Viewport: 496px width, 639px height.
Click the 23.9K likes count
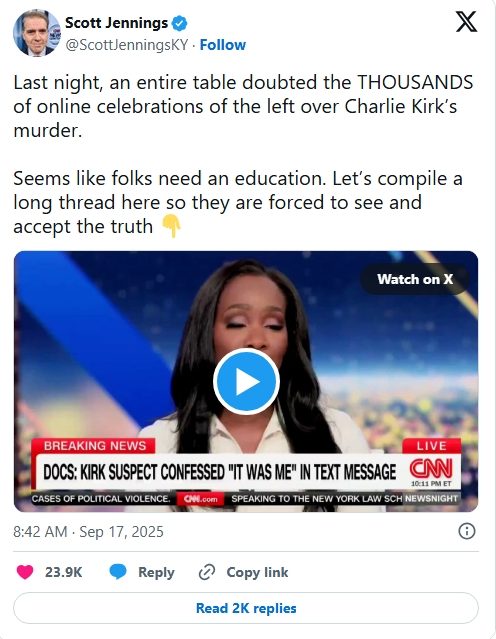tap(64, 572)
